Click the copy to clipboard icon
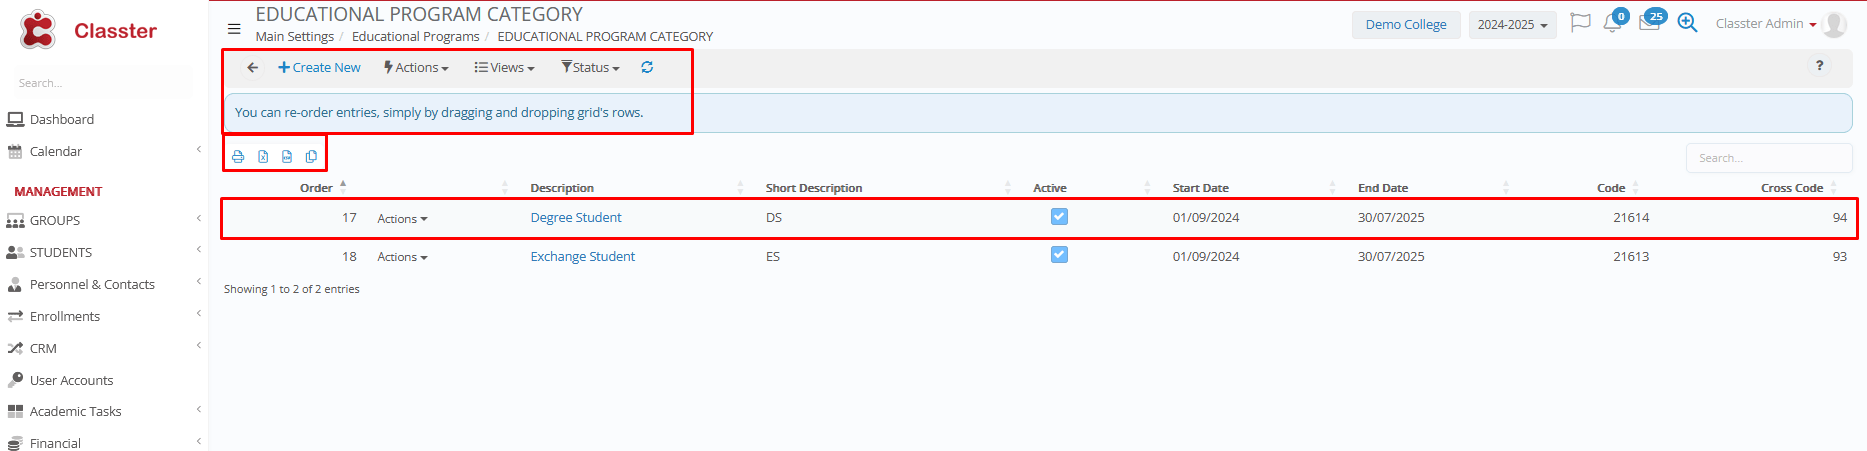Image resolution: width=1867 pixels, height=451 pixels. (x=311, y=157)
